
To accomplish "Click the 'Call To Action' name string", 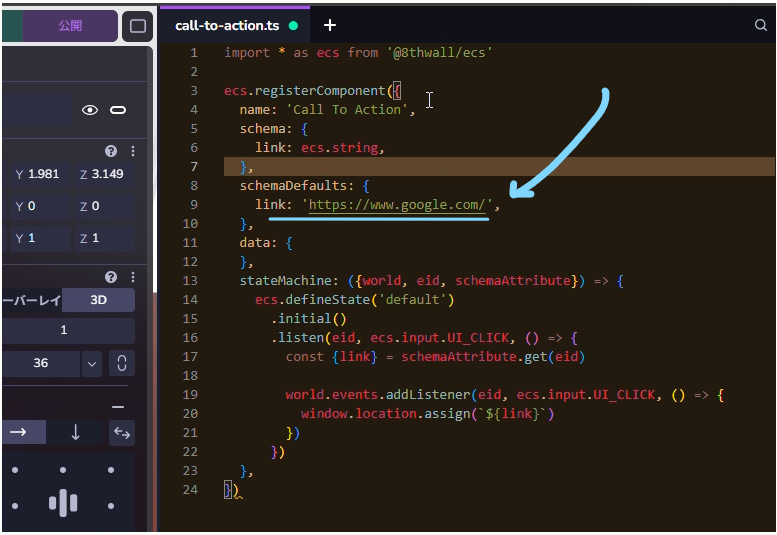I will 347,110.
